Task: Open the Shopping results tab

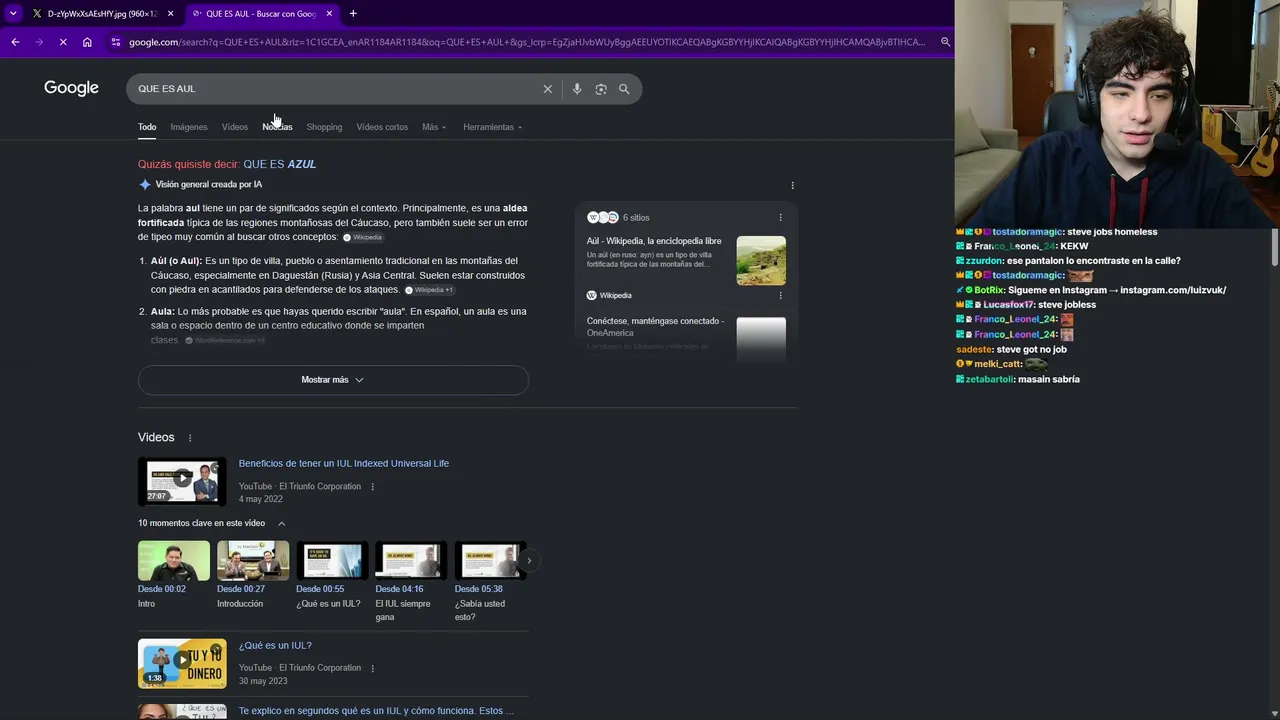Action: 324,127
